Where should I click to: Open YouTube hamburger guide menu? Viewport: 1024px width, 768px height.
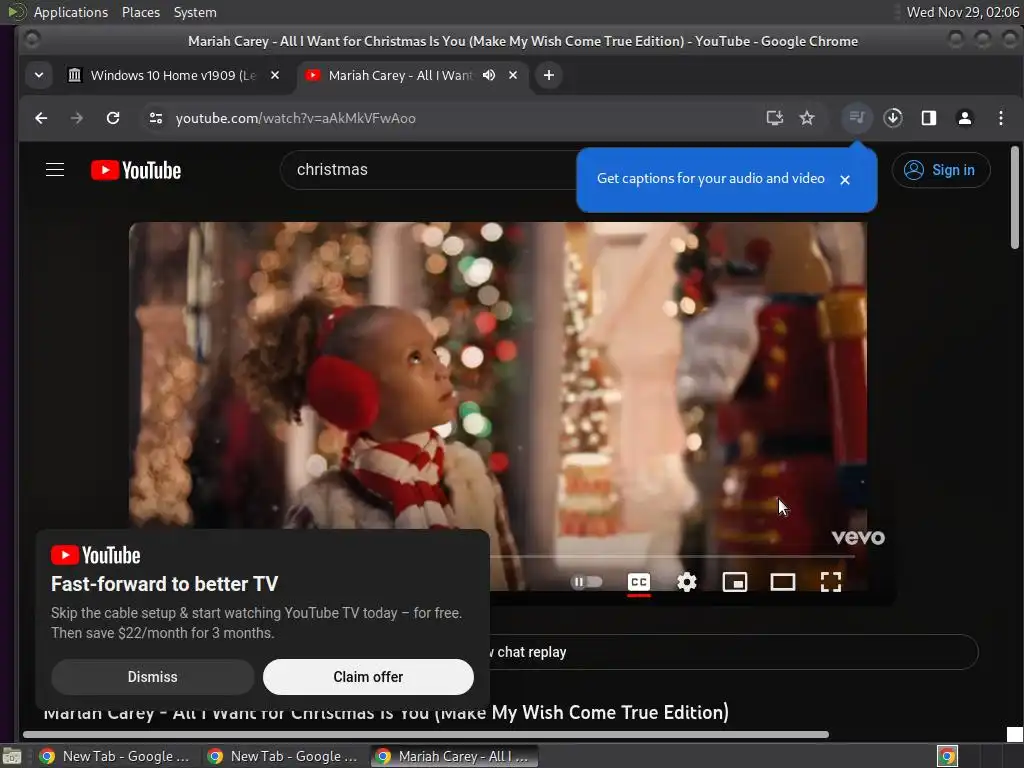(55, 170)
